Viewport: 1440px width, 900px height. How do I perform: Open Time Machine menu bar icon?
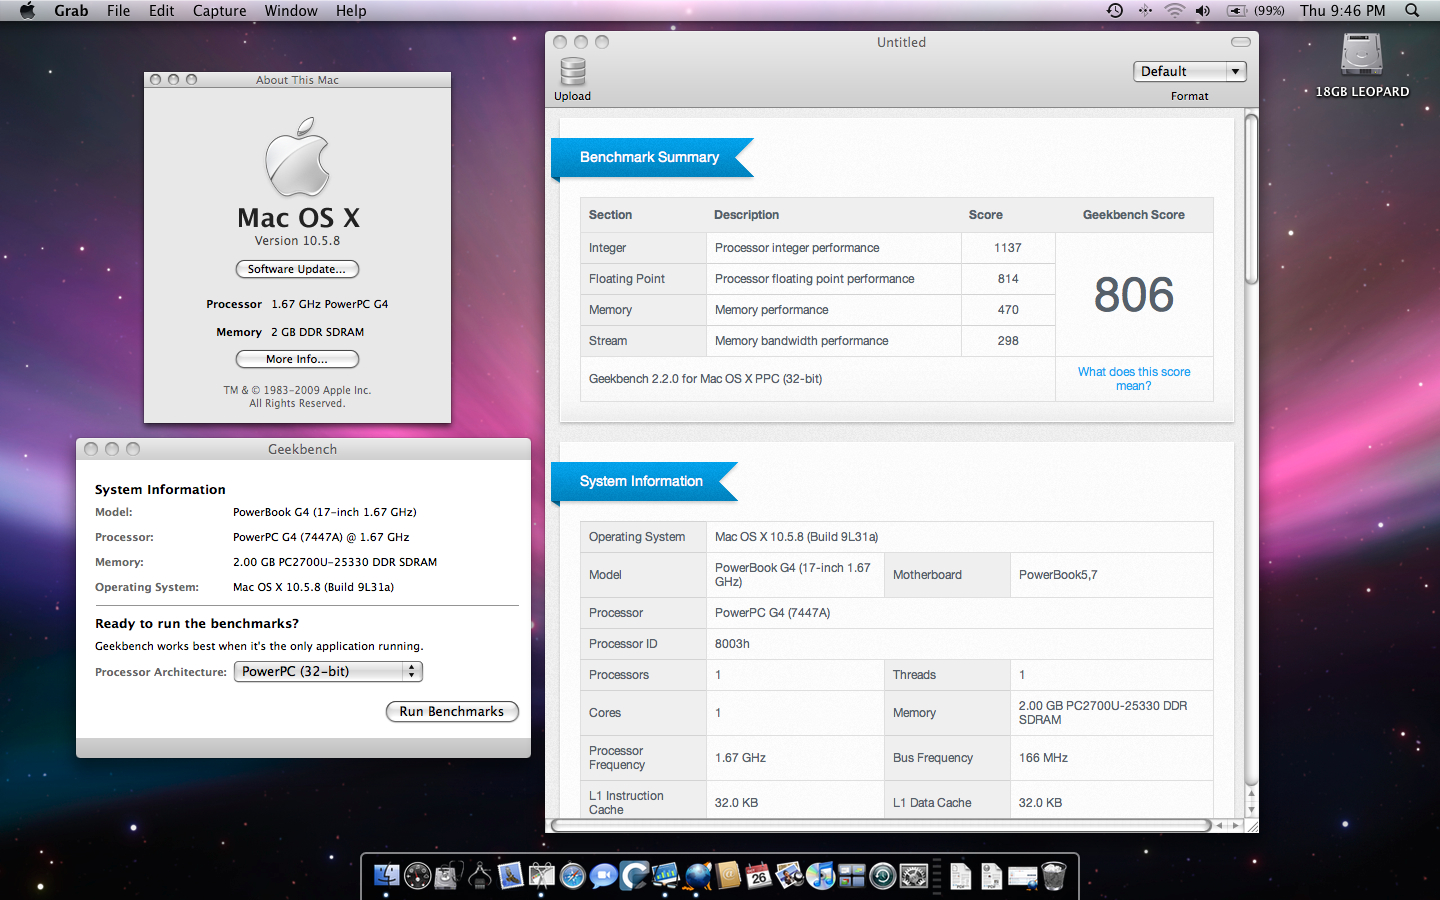click(x=1114, y=10)
